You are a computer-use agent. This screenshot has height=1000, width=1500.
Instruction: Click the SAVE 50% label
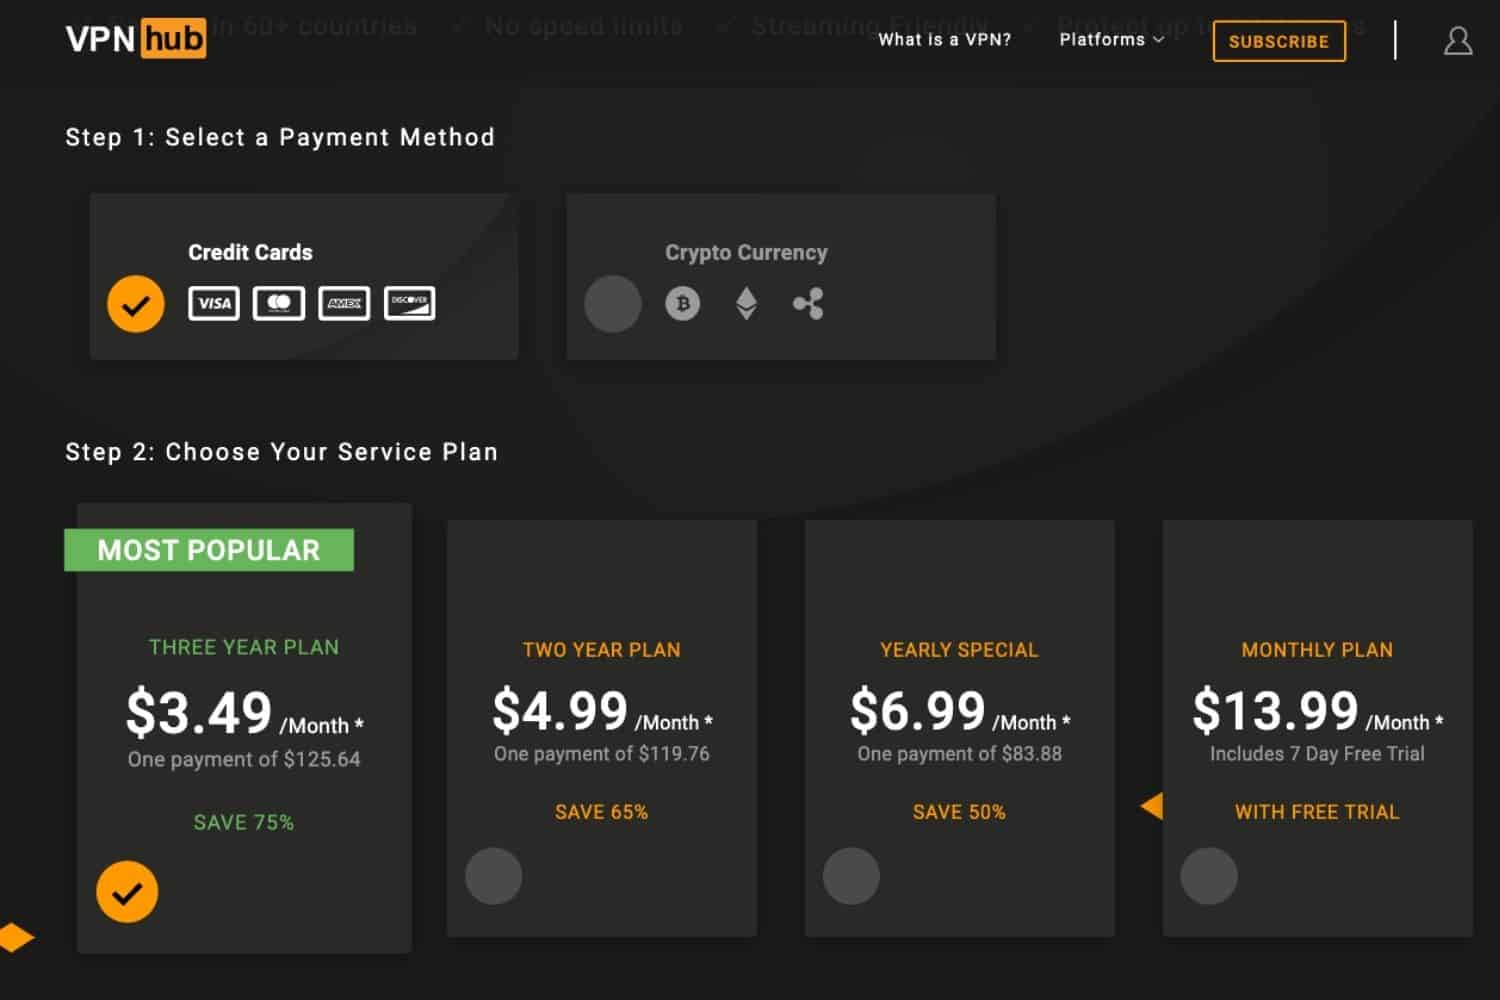[x=959, y=812]
